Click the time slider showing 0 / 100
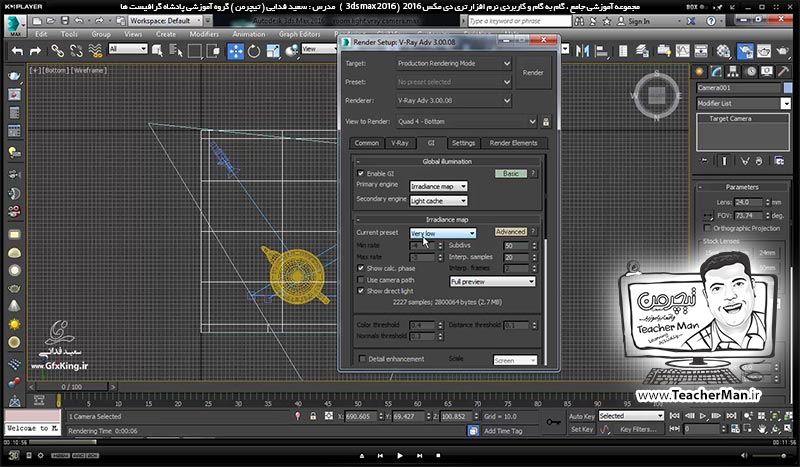The height and width of the screenshot is (467, 800). pos(72,387)
